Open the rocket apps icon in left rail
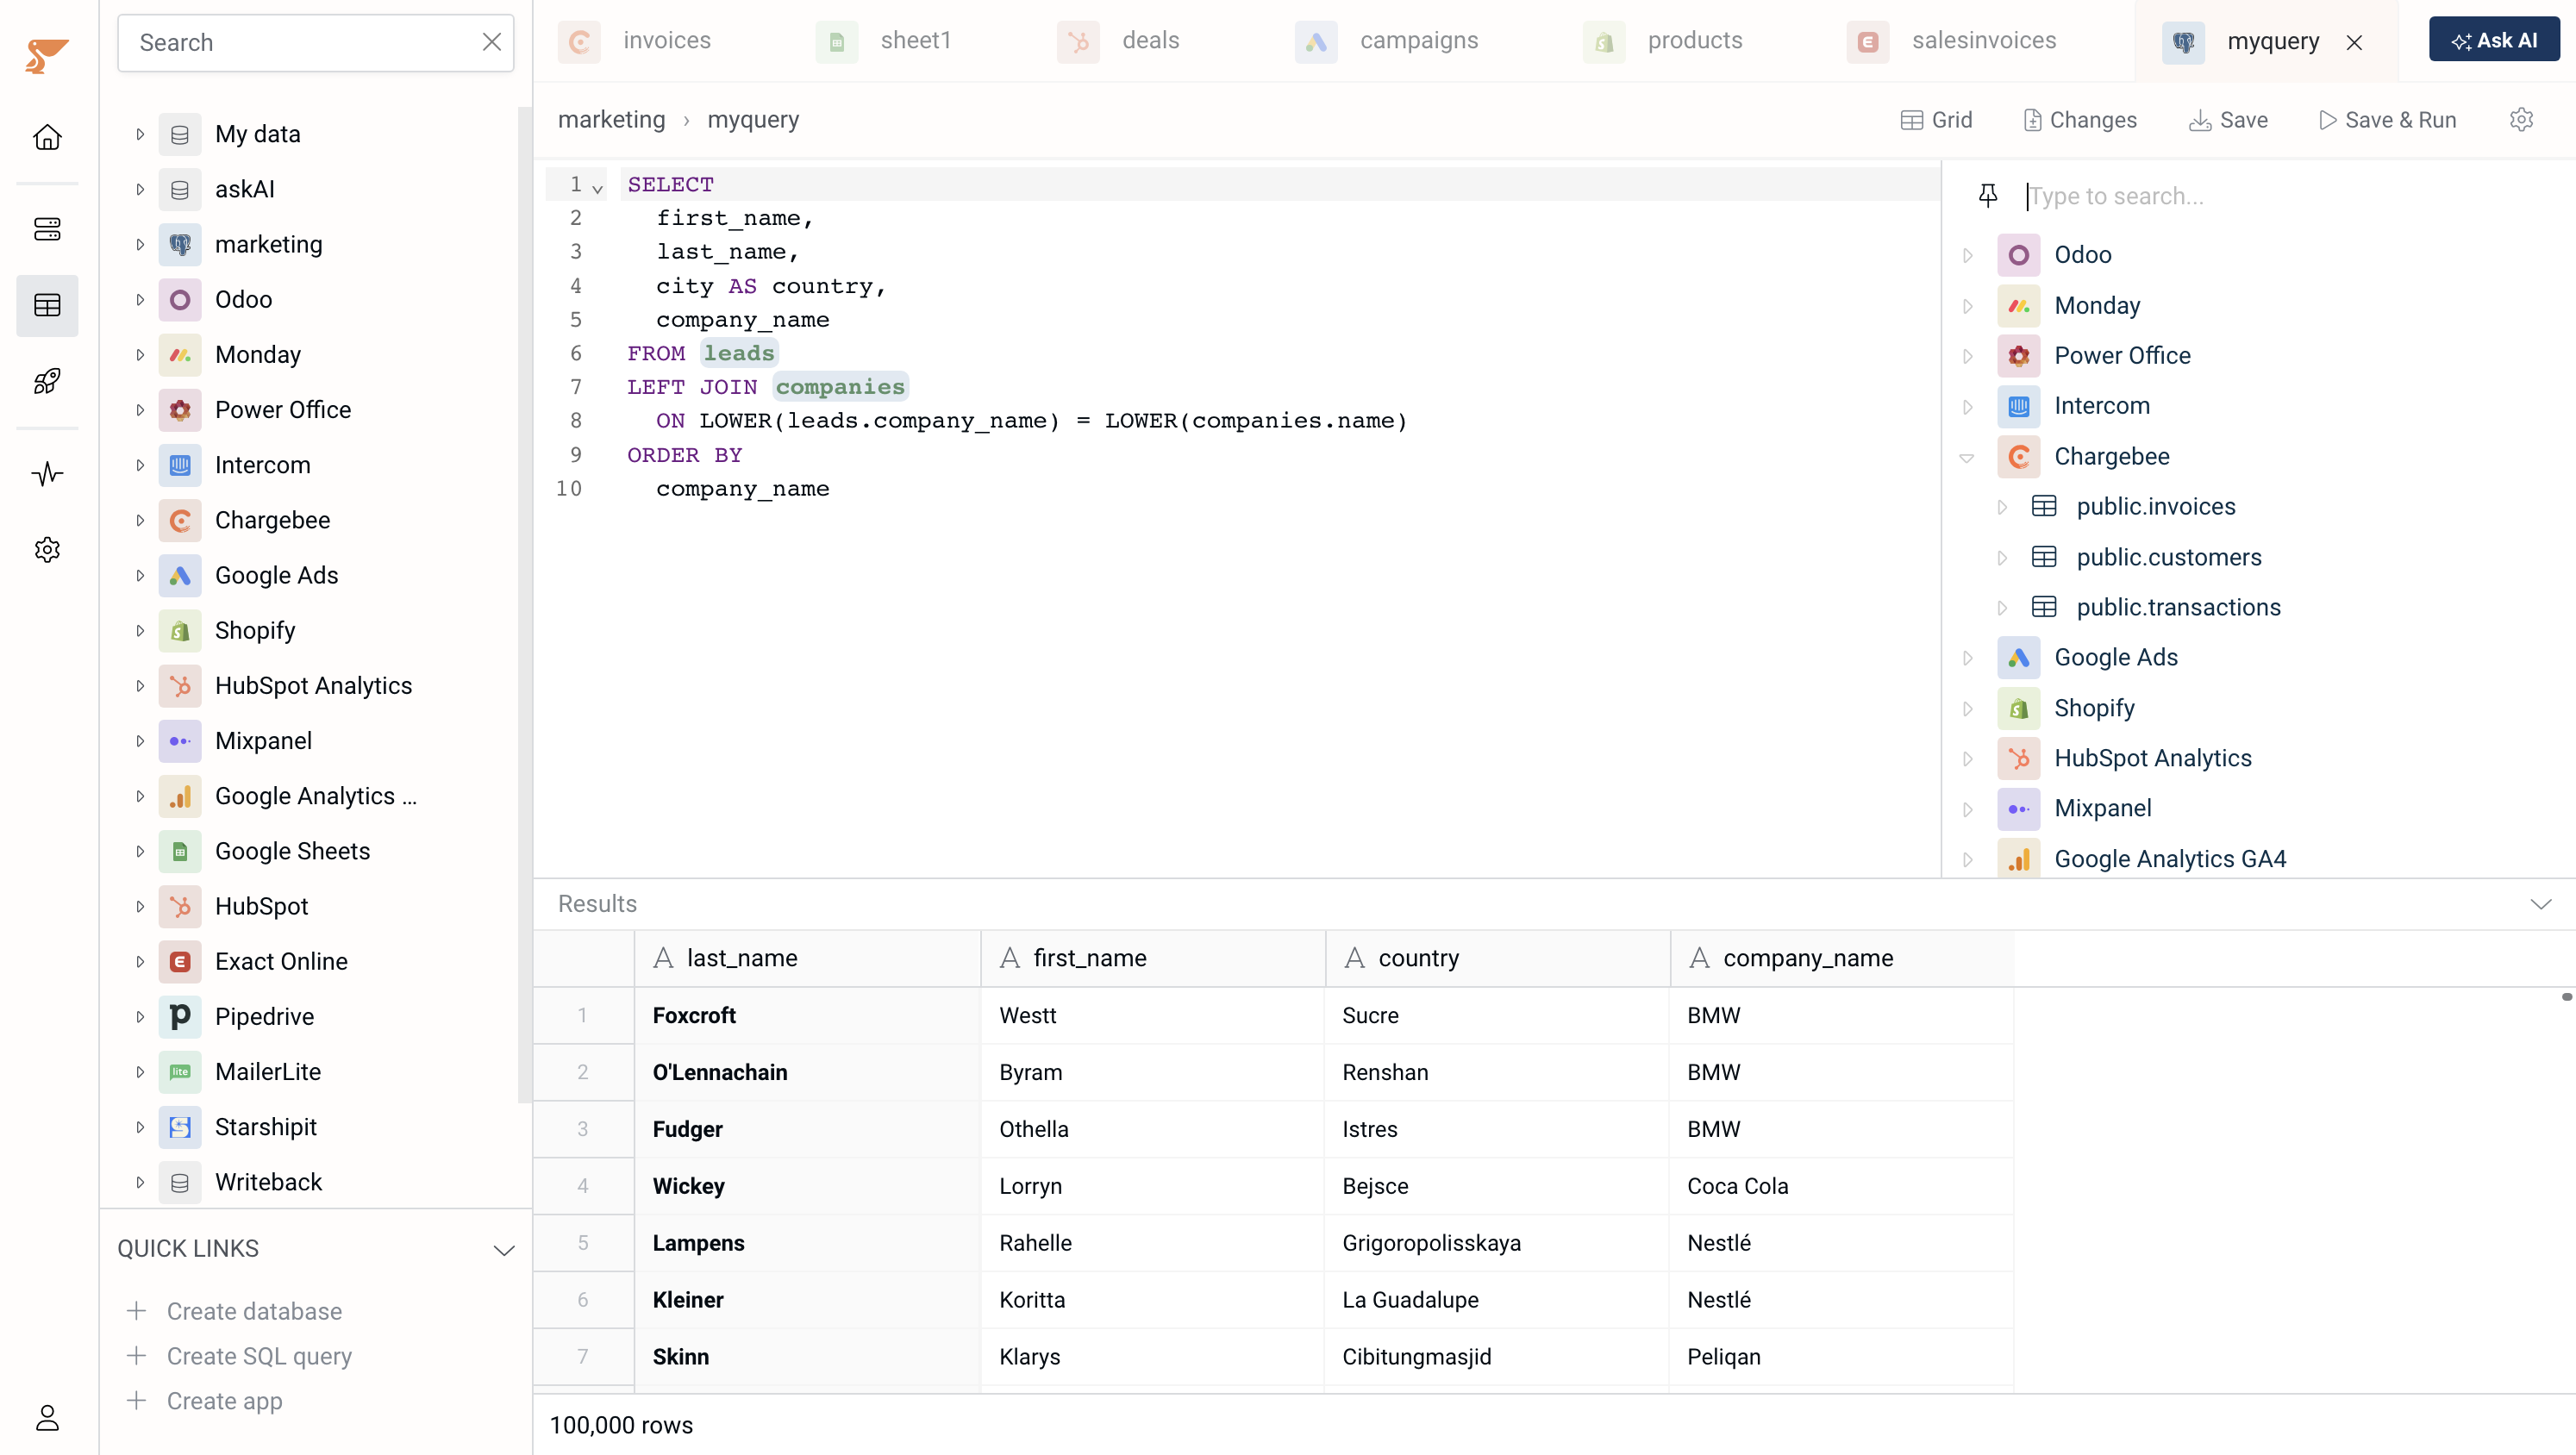The height and width of the screenshot is (1455, 2576). 47,381
